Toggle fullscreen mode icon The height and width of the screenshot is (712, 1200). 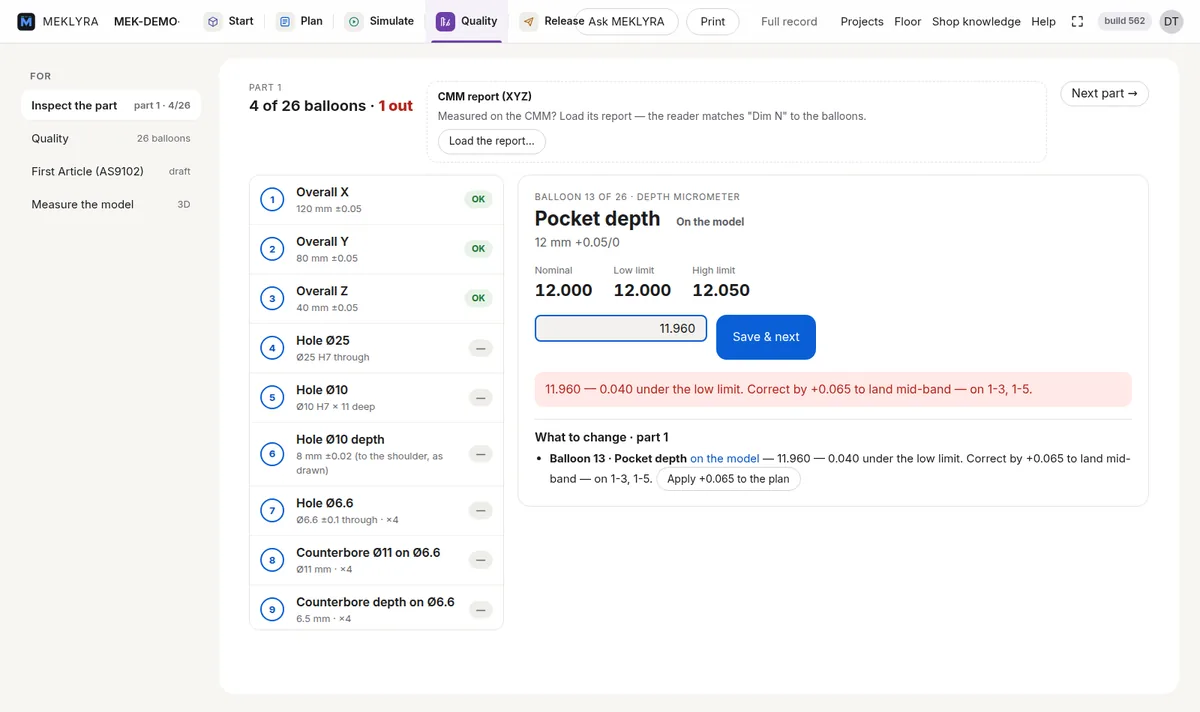click(1077, 21)
